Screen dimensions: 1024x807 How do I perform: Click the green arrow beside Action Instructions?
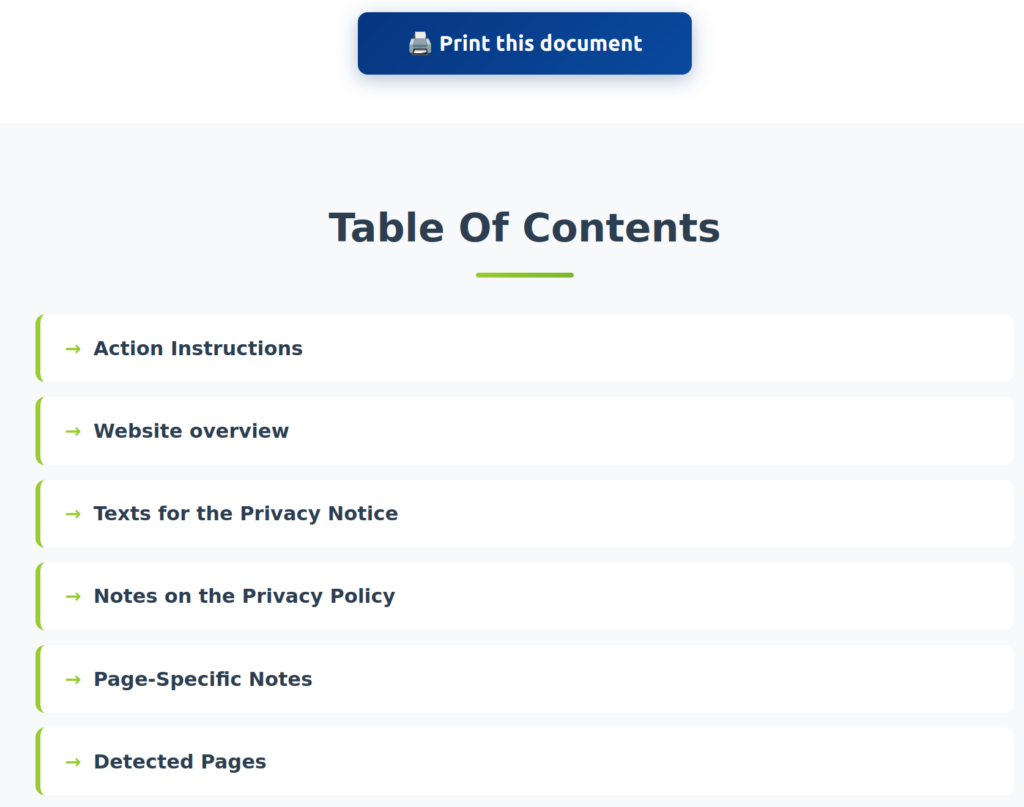(x=73, y=349)
